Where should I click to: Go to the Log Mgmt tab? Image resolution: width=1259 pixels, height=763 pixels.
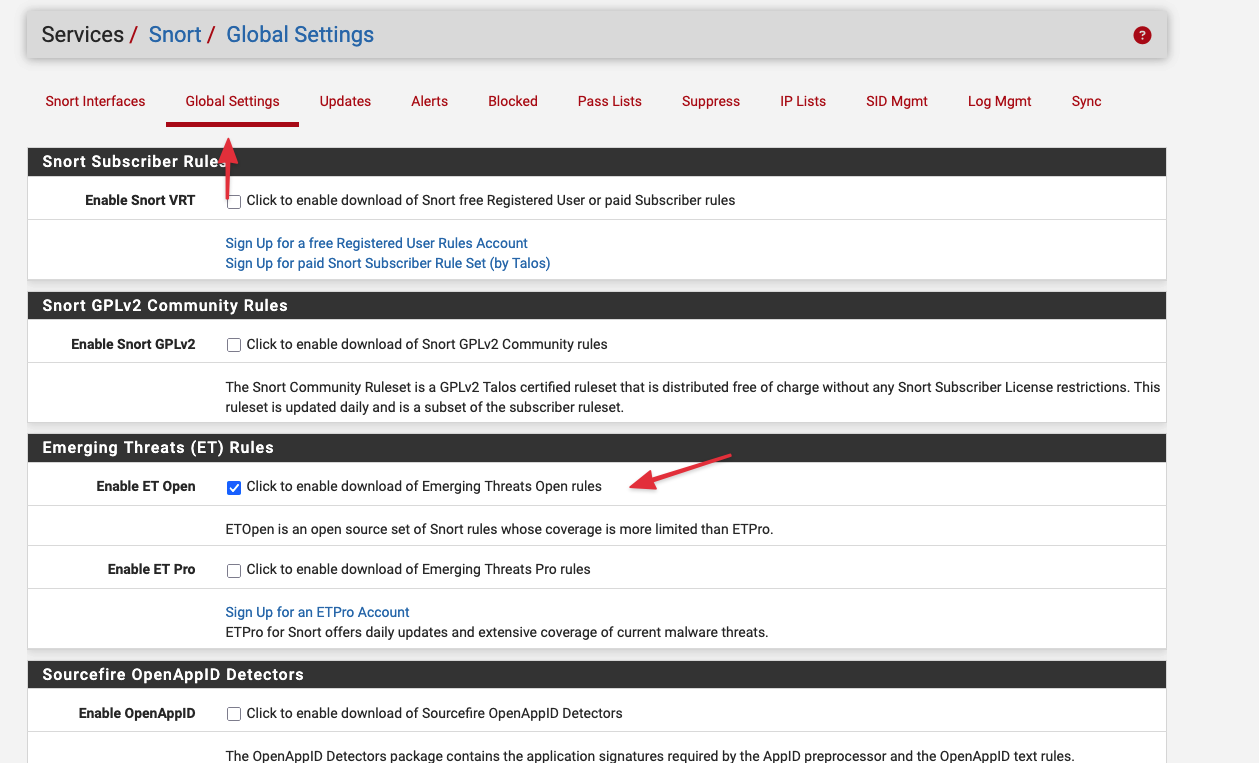click(999, 101)
